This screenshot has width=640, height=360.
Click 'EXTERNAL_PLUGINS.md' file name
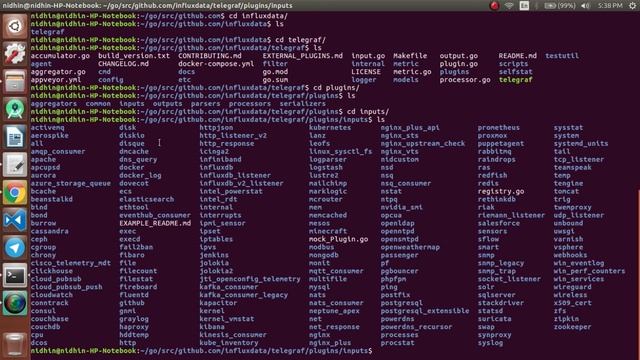pyautogui.click(x=302, y=56)
